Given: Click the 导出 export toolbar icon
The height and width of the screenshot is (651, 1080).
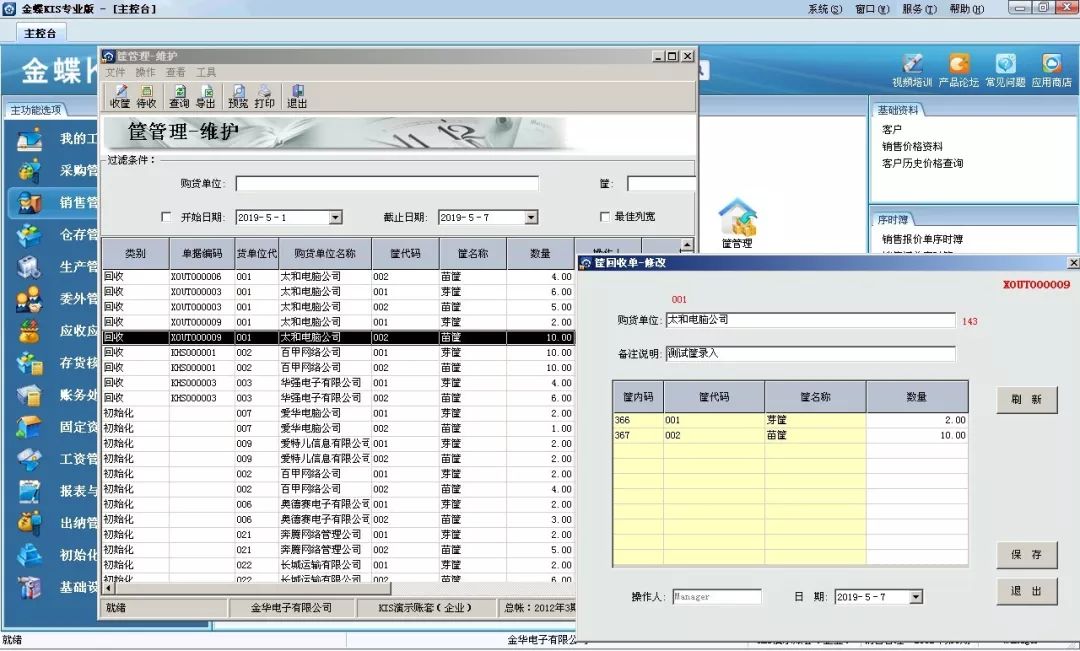Looking at the screenshot, I should (205, 96).
